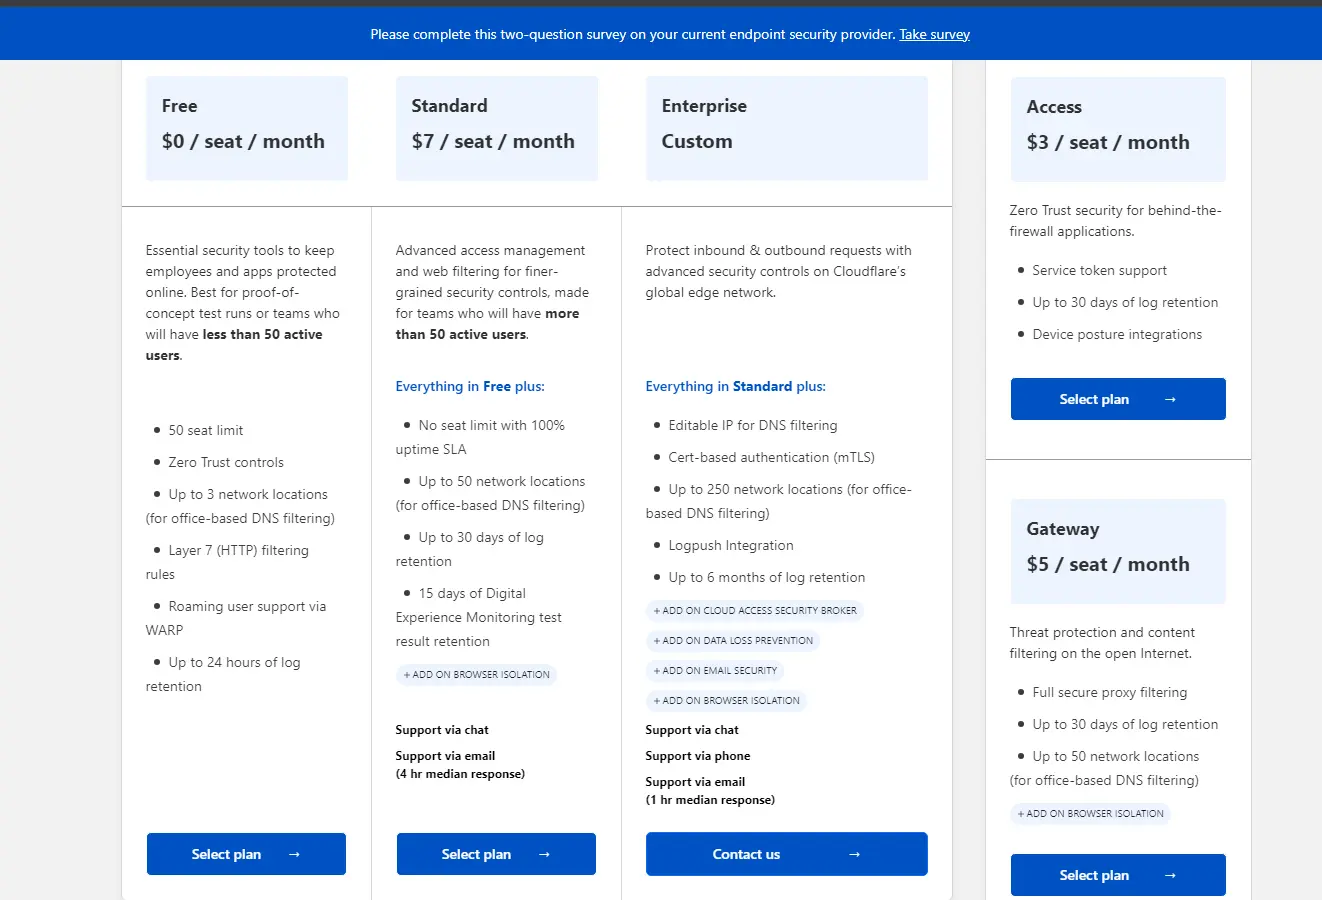Click 'Cert-based authentication (mTLS)' bullet
1322x900 pixels.
[772, 457]
